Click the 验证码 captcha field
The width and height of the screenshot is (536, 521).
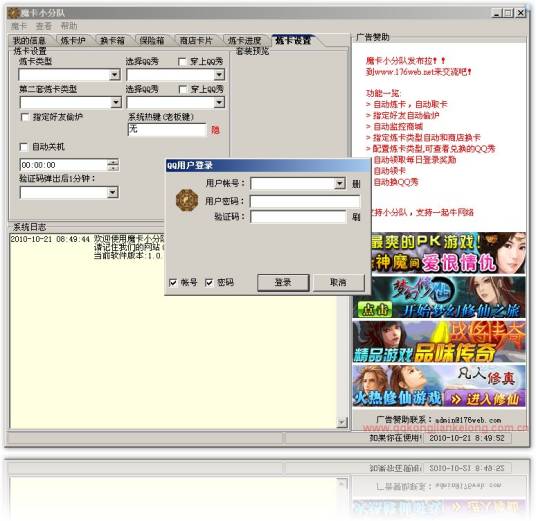tap(298, 217)
